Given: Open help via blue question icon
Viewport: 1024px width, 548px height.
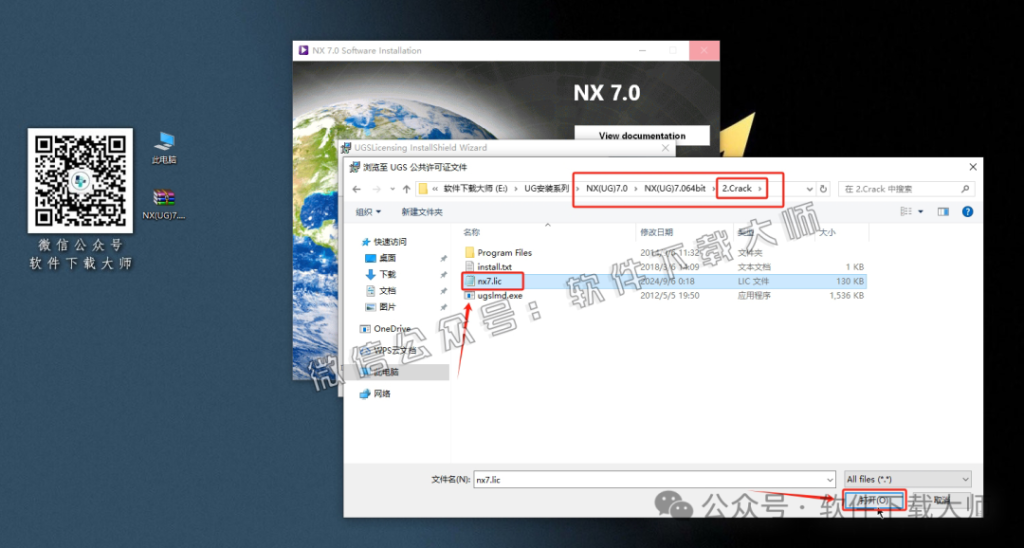Looking at the screenshot, I should coord(968,212).
